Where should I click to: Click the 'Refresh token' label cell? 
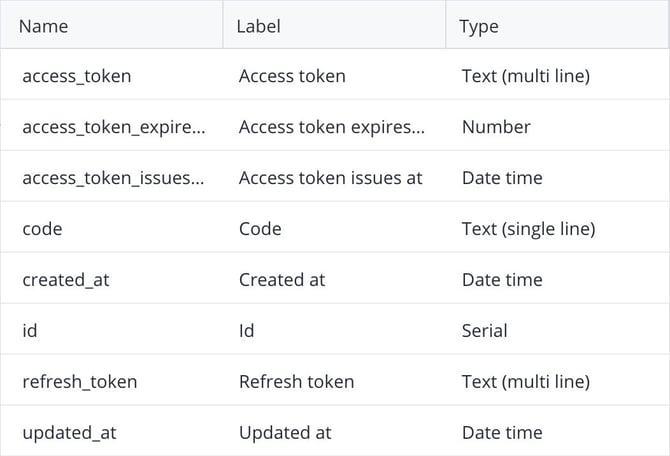(x=297, y=382)
